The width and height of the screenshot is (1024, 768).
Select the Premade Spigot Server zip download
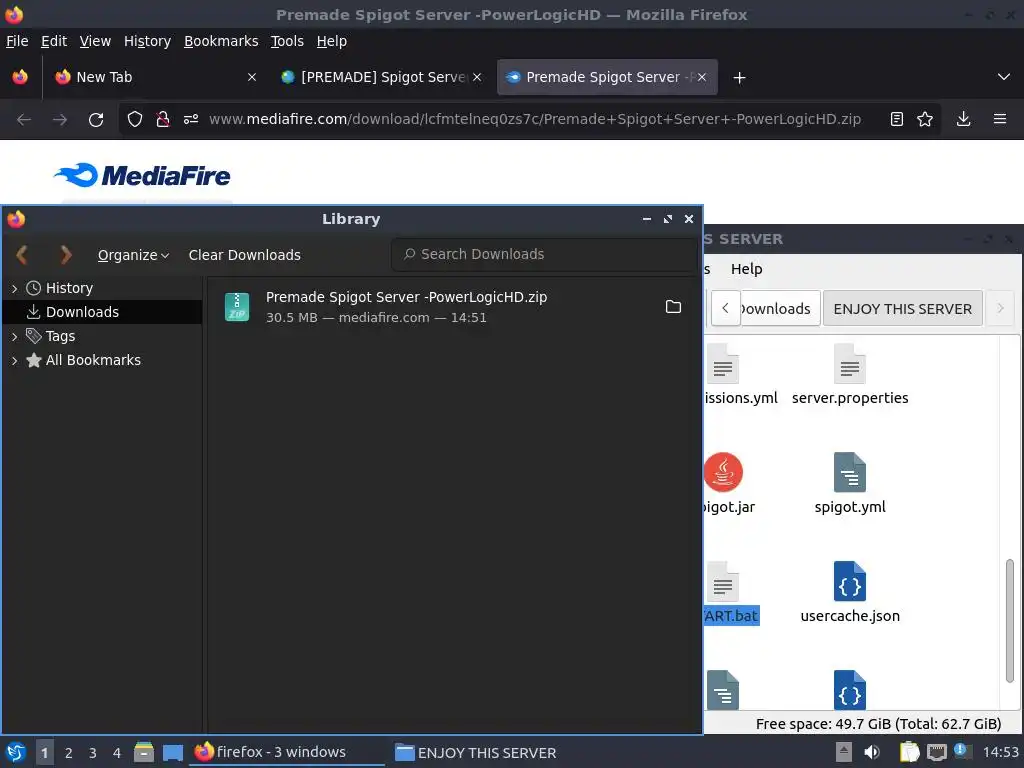coord(454,307)
